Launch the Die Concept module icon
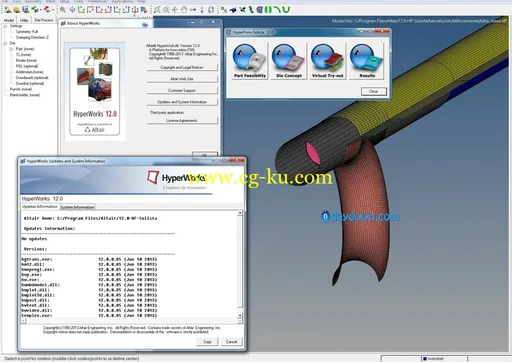This screenshot has height=362, width=512. pyautogui.click(x=289, y=61)
